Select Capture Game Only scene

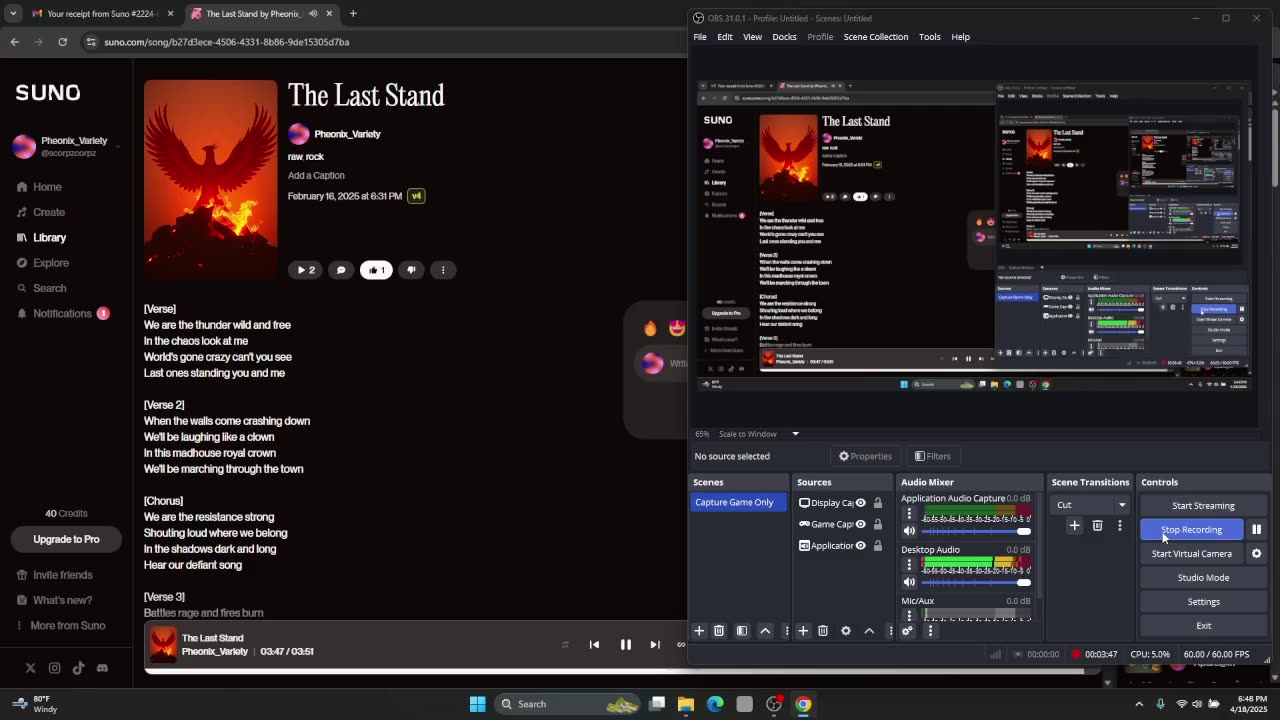[738, 503]
